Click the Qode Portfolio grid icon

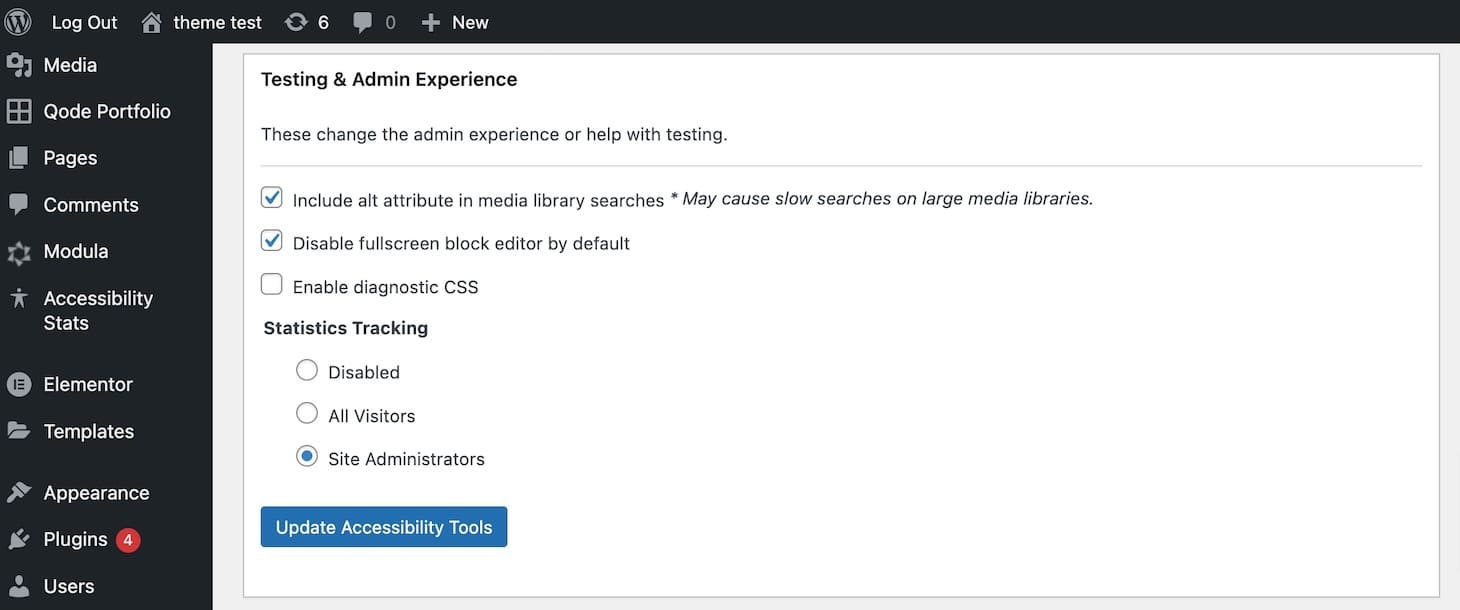coord(20,111)
